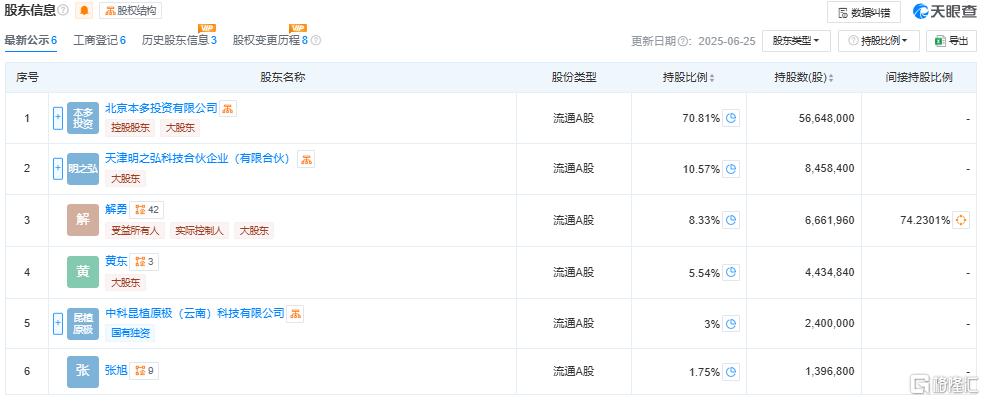This screenshot has height=401, width=985.
Task: Open pie chart for 10.57% holding
Action: point(731,168)
